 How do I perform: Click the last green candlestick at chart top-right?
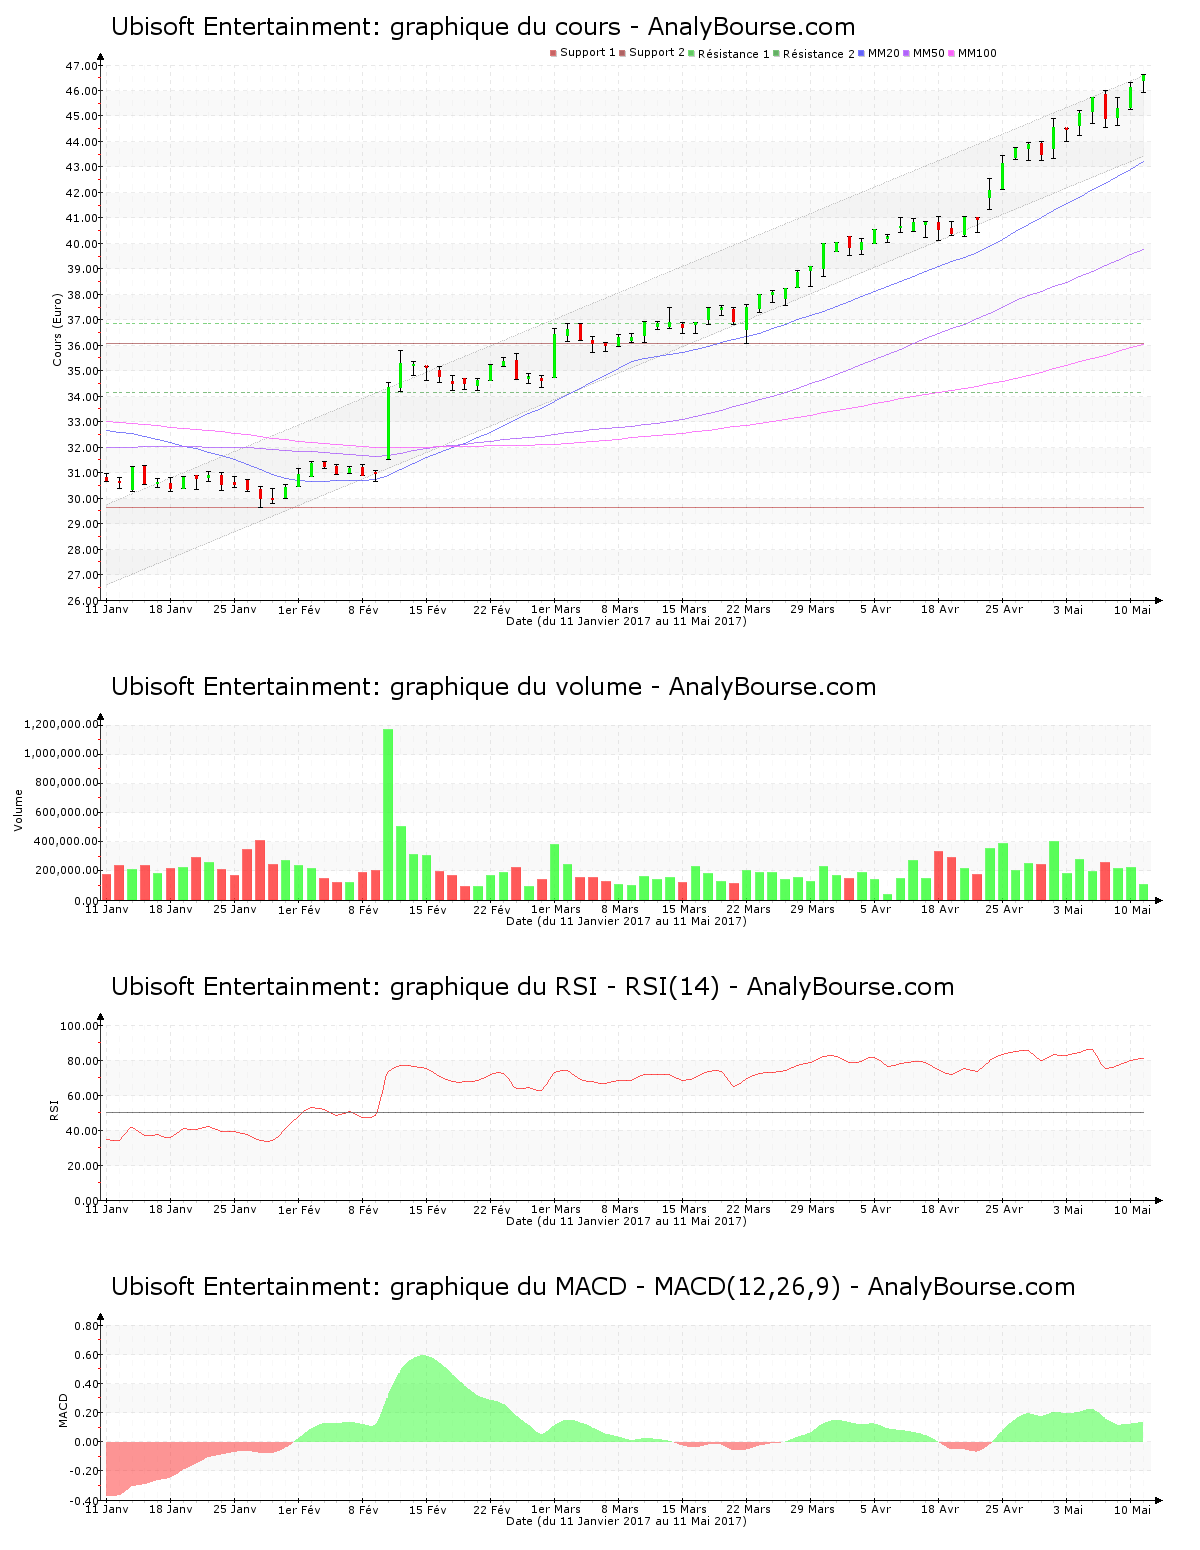pyautogui.click(x=1143, y=82)
